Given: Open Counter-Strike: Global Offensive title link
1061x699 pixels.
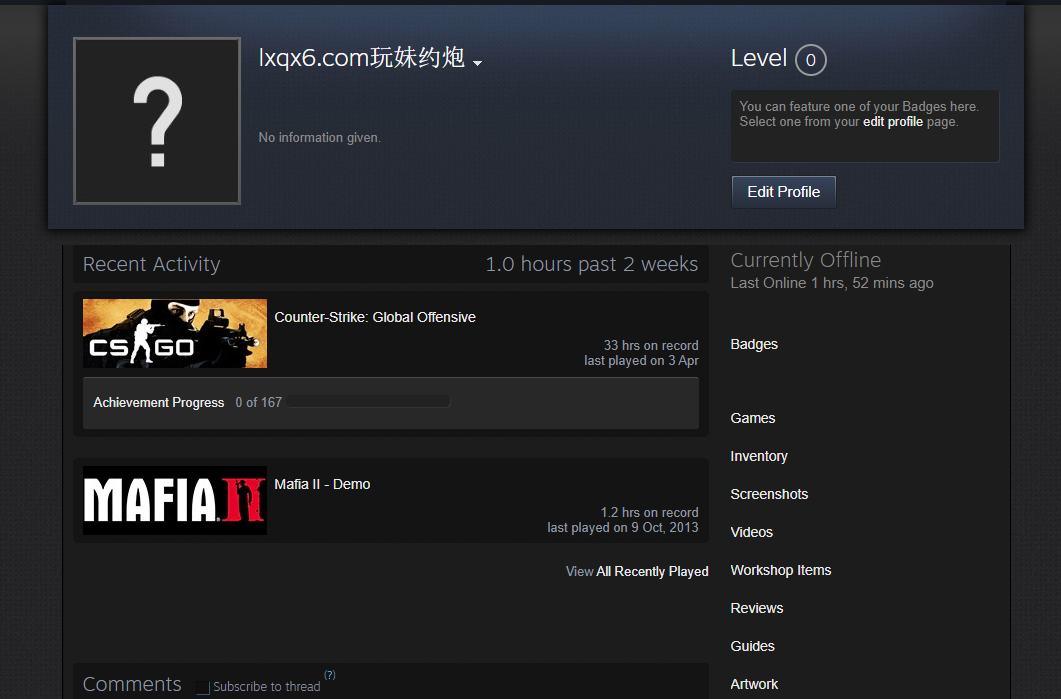Looking at the screenshot, I should click(x=375, y=317).
